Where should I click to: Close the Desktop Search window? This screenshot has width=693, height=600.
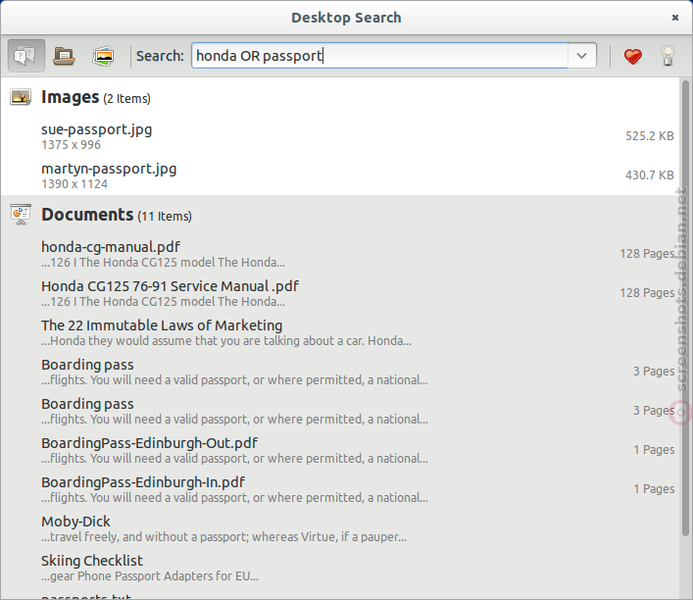[x=675, y=18]
